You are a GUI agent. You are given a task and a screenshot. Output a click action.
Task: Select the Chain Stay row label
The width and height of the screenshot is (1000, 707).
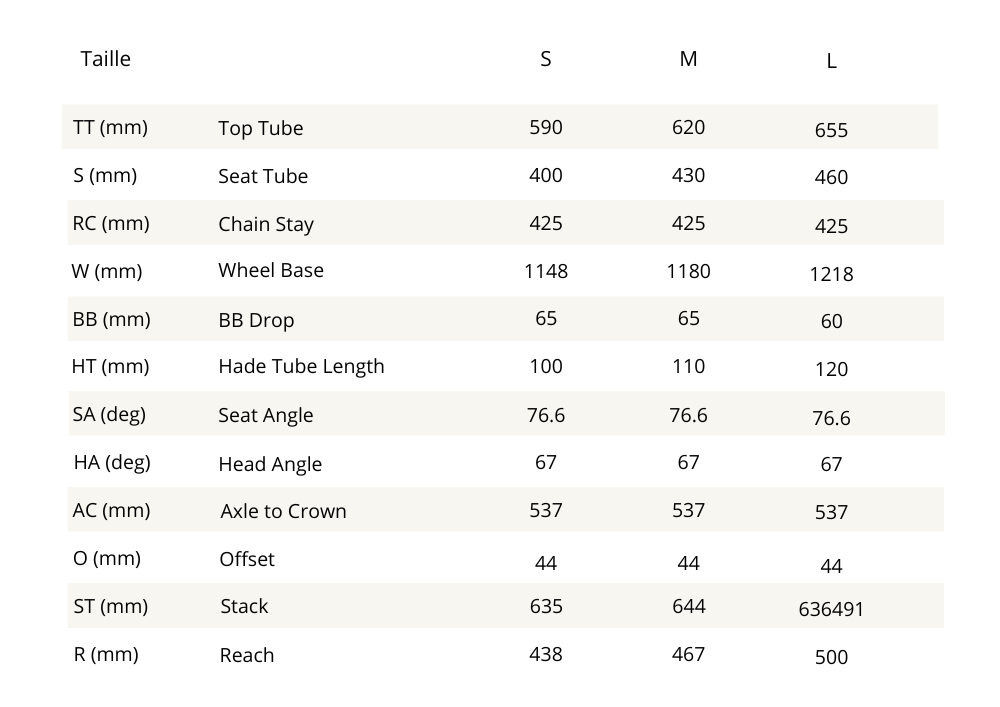click(x=266, y=224)
